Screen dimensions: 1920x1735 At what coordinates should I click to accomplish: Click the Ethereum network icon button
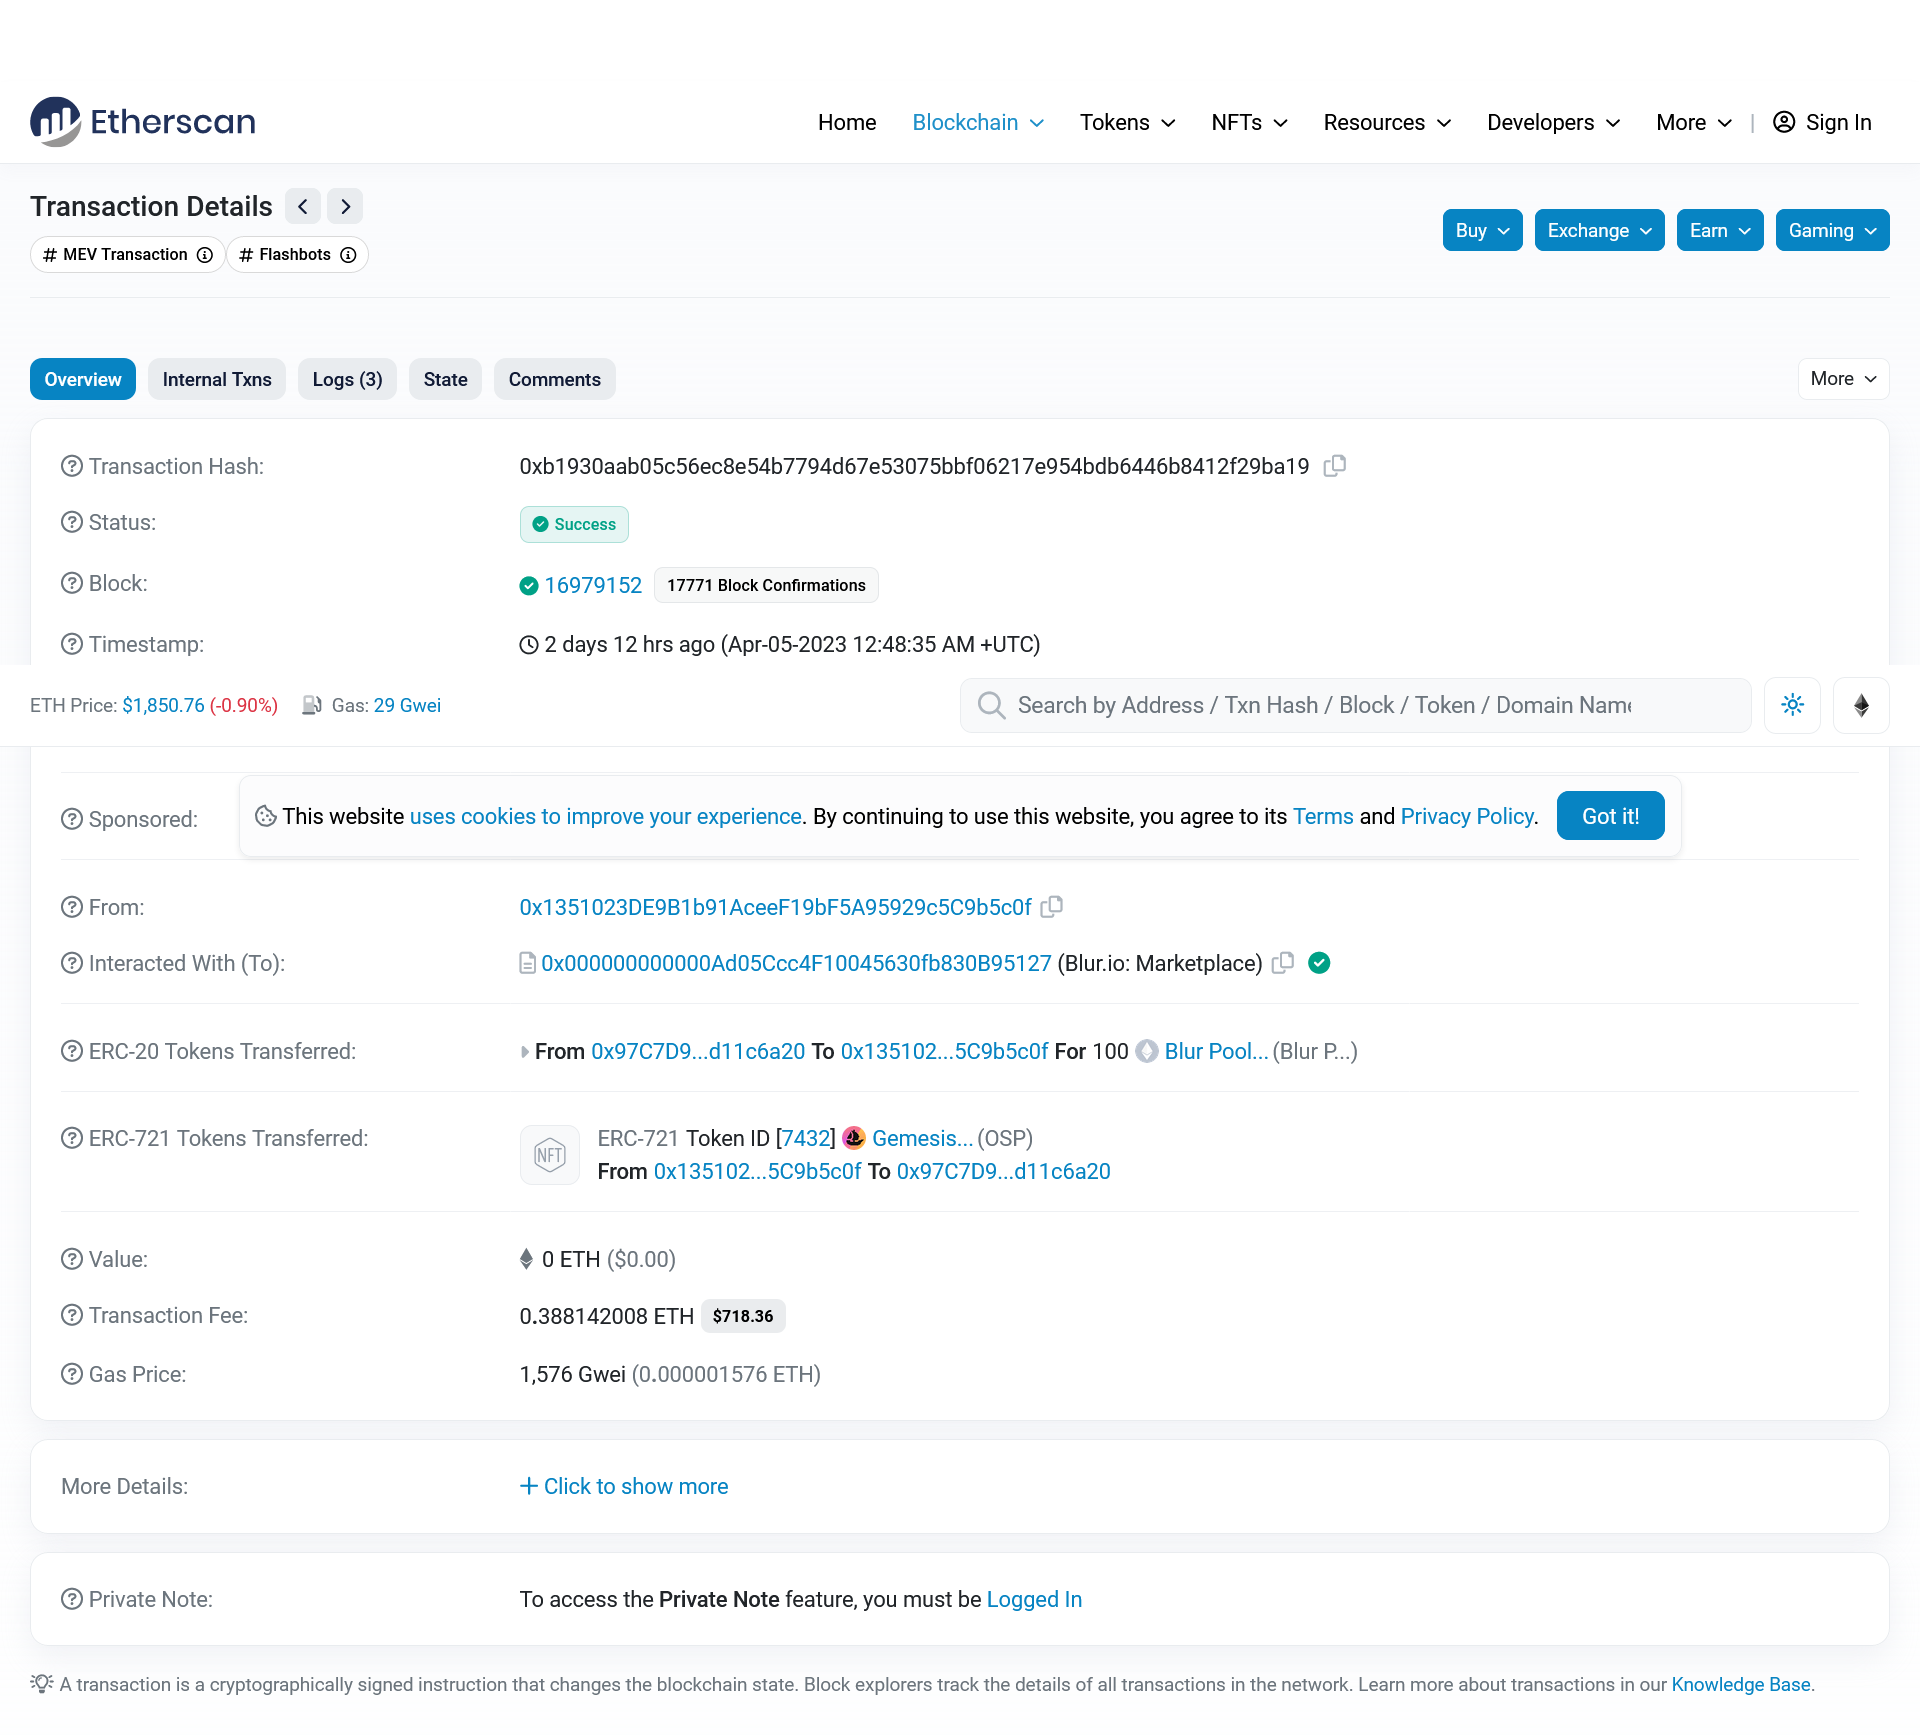(1861, 705)
